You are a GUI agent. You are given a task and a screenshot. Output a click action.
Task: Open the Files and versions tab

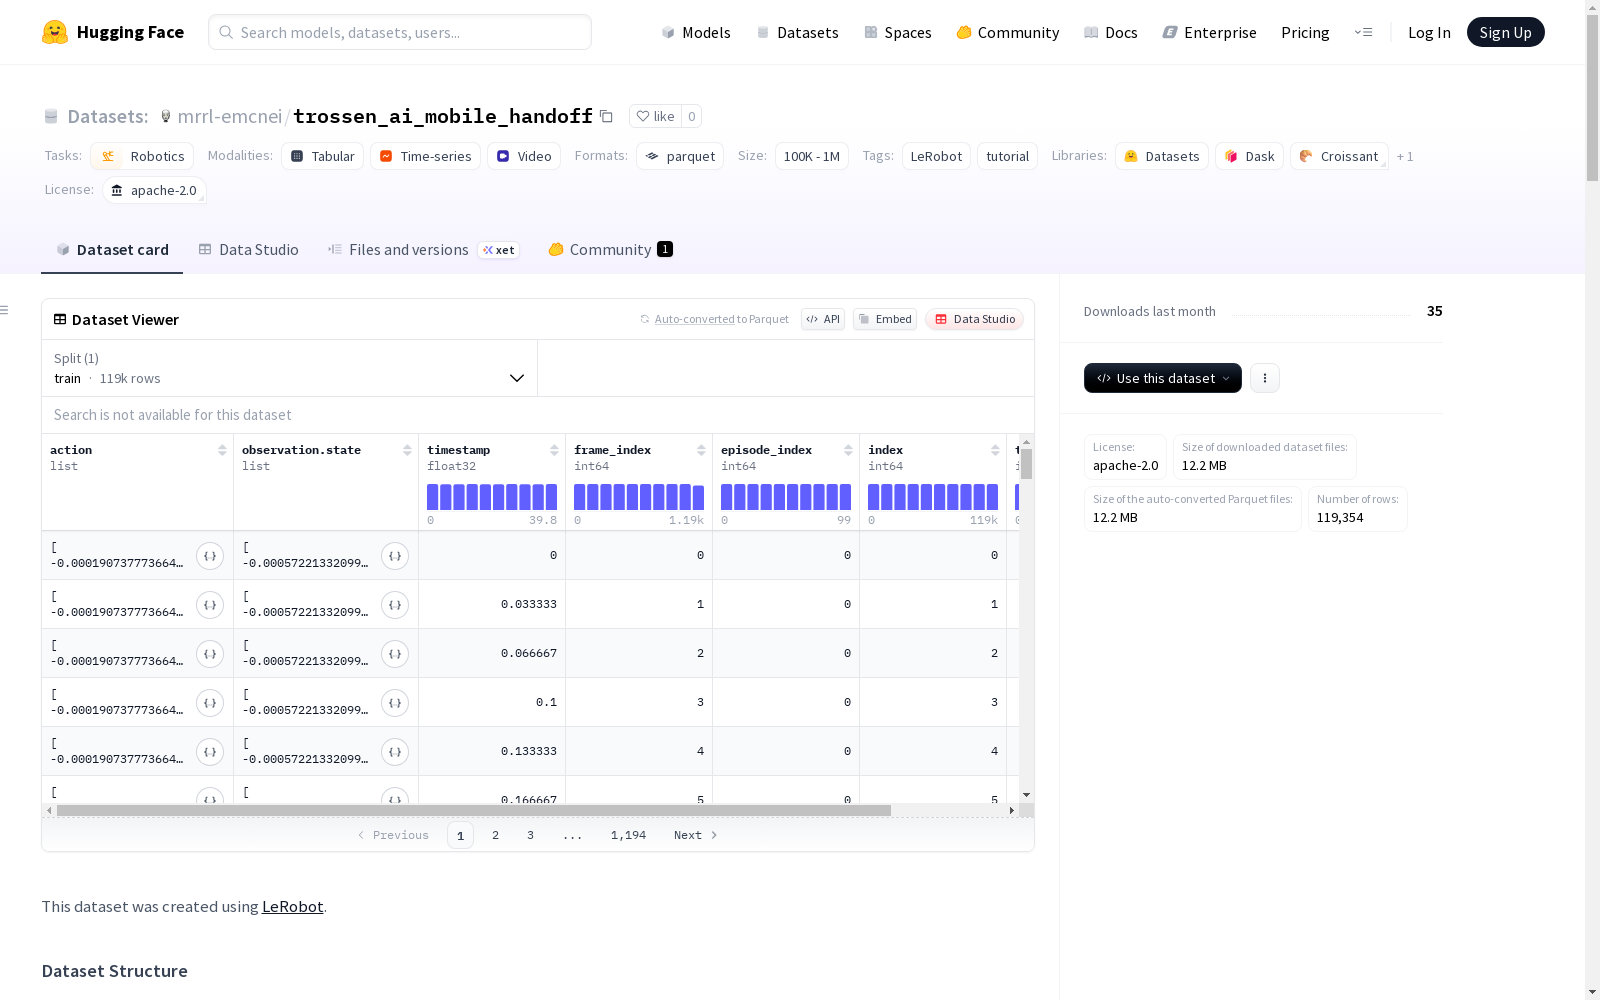pos(423,250)
